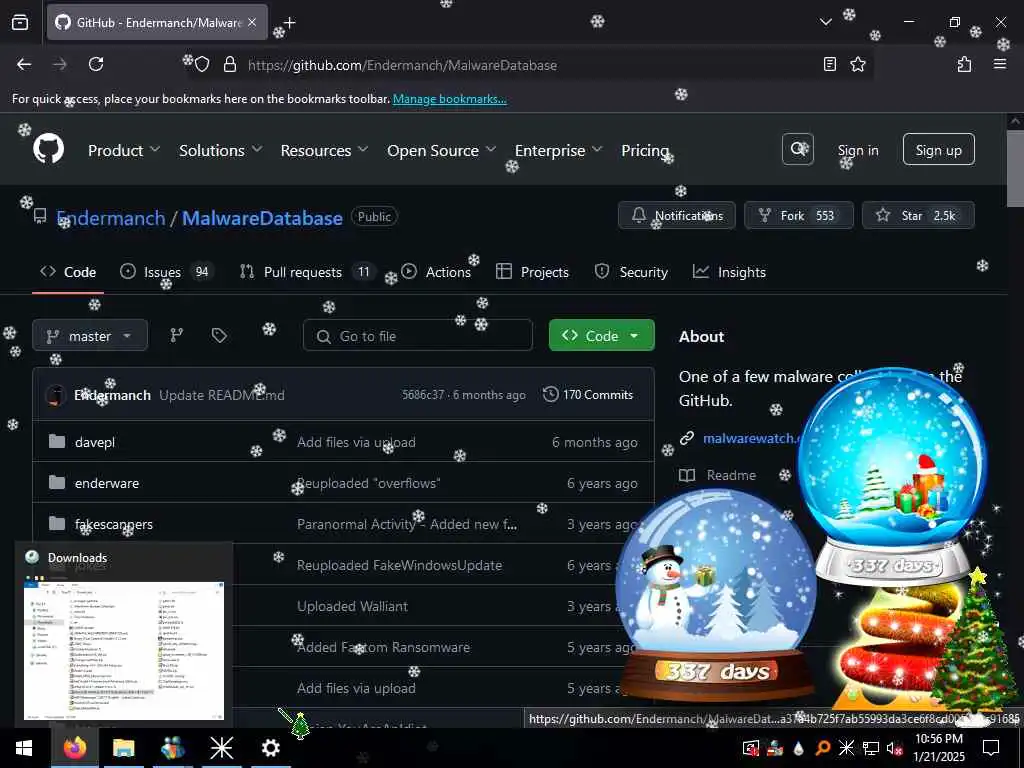Click the page vertical scrollbar

click(1016, 170)
